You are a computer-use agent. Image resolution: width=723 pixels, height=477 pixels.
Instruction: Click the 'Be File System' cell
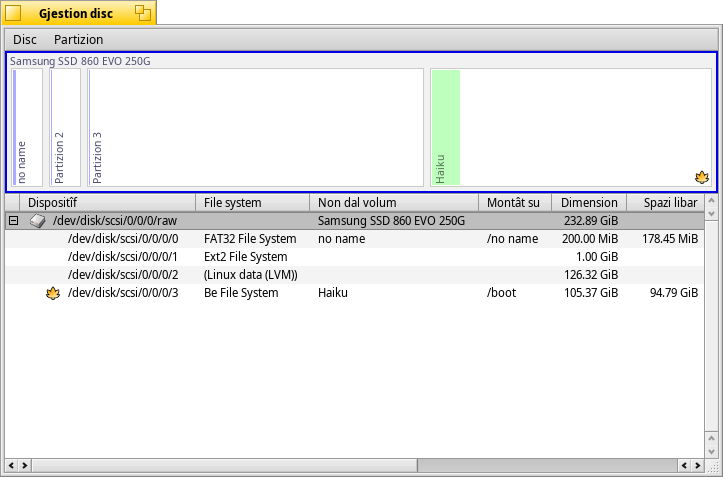click(241, 293)
